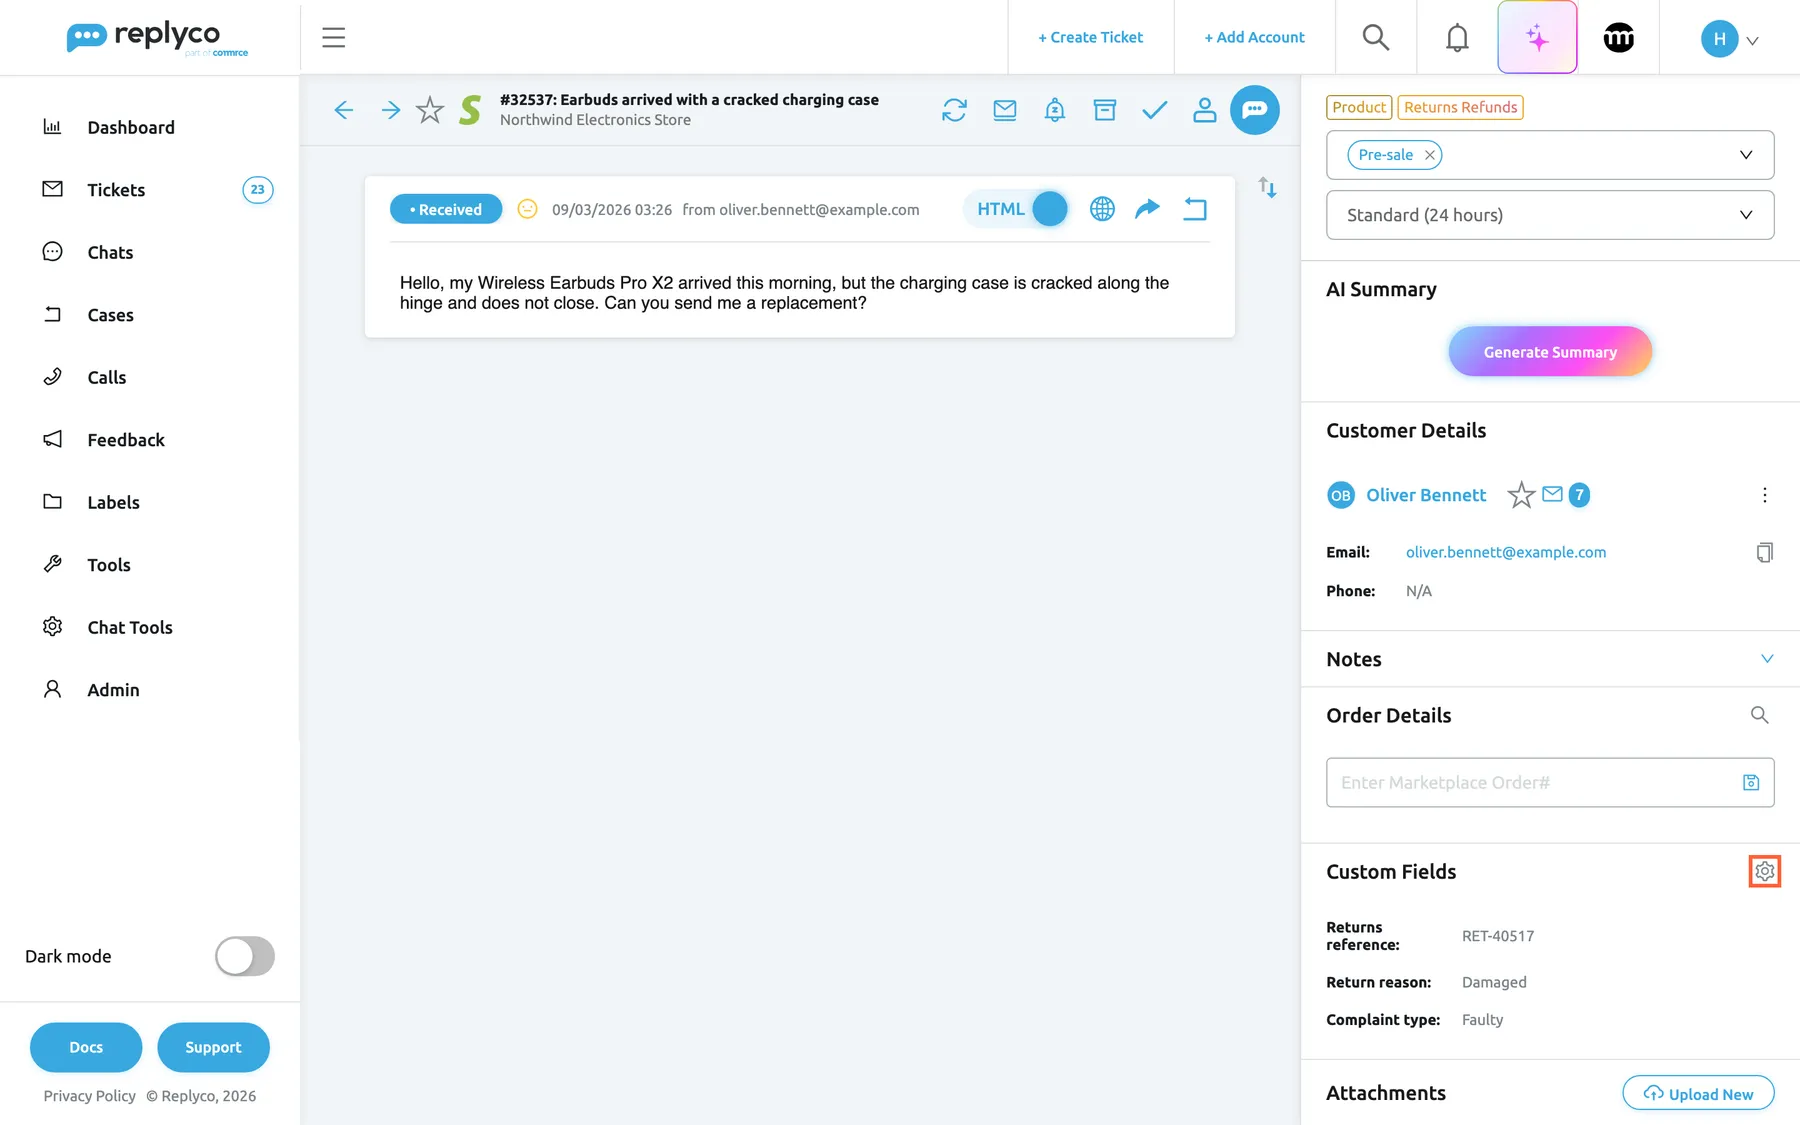Forward the message with the arrow icon

pos(1148,208)
